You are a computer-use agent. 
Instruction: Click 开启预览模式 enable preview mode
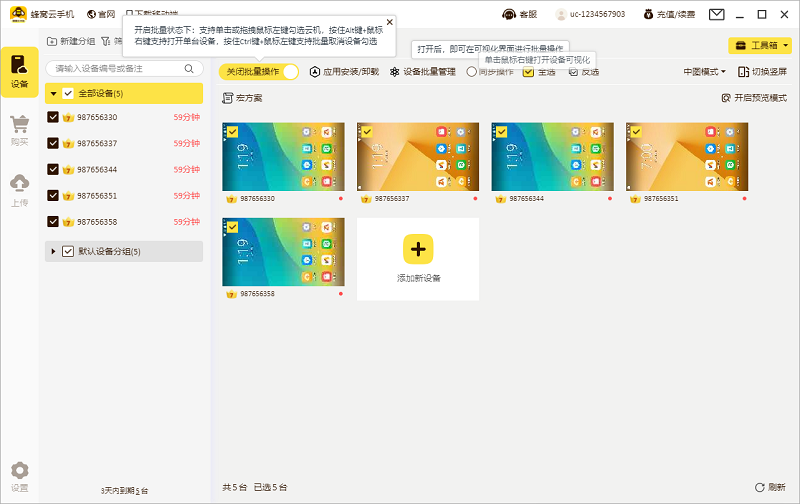point(754,98)
